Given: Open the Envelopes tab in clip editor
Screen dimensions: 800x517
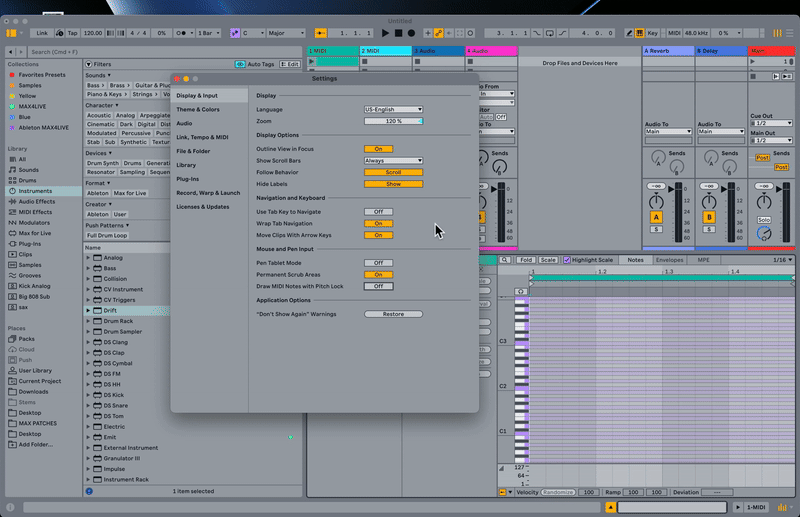Looking at the screenshot, I should click(x=669, y=260).
